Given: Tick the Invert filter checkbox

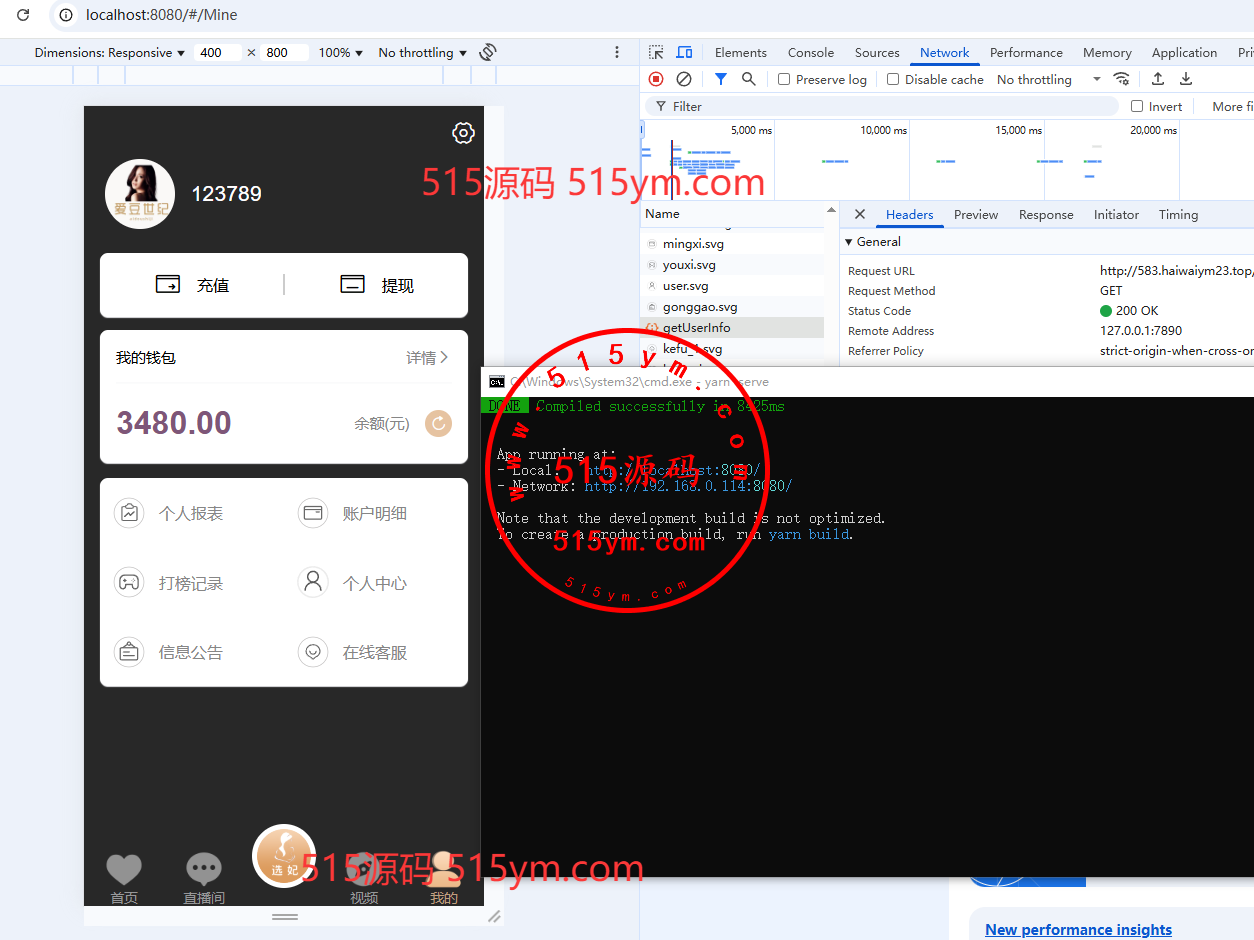Looking at the screenshot, I should [x=1137, y=106].
